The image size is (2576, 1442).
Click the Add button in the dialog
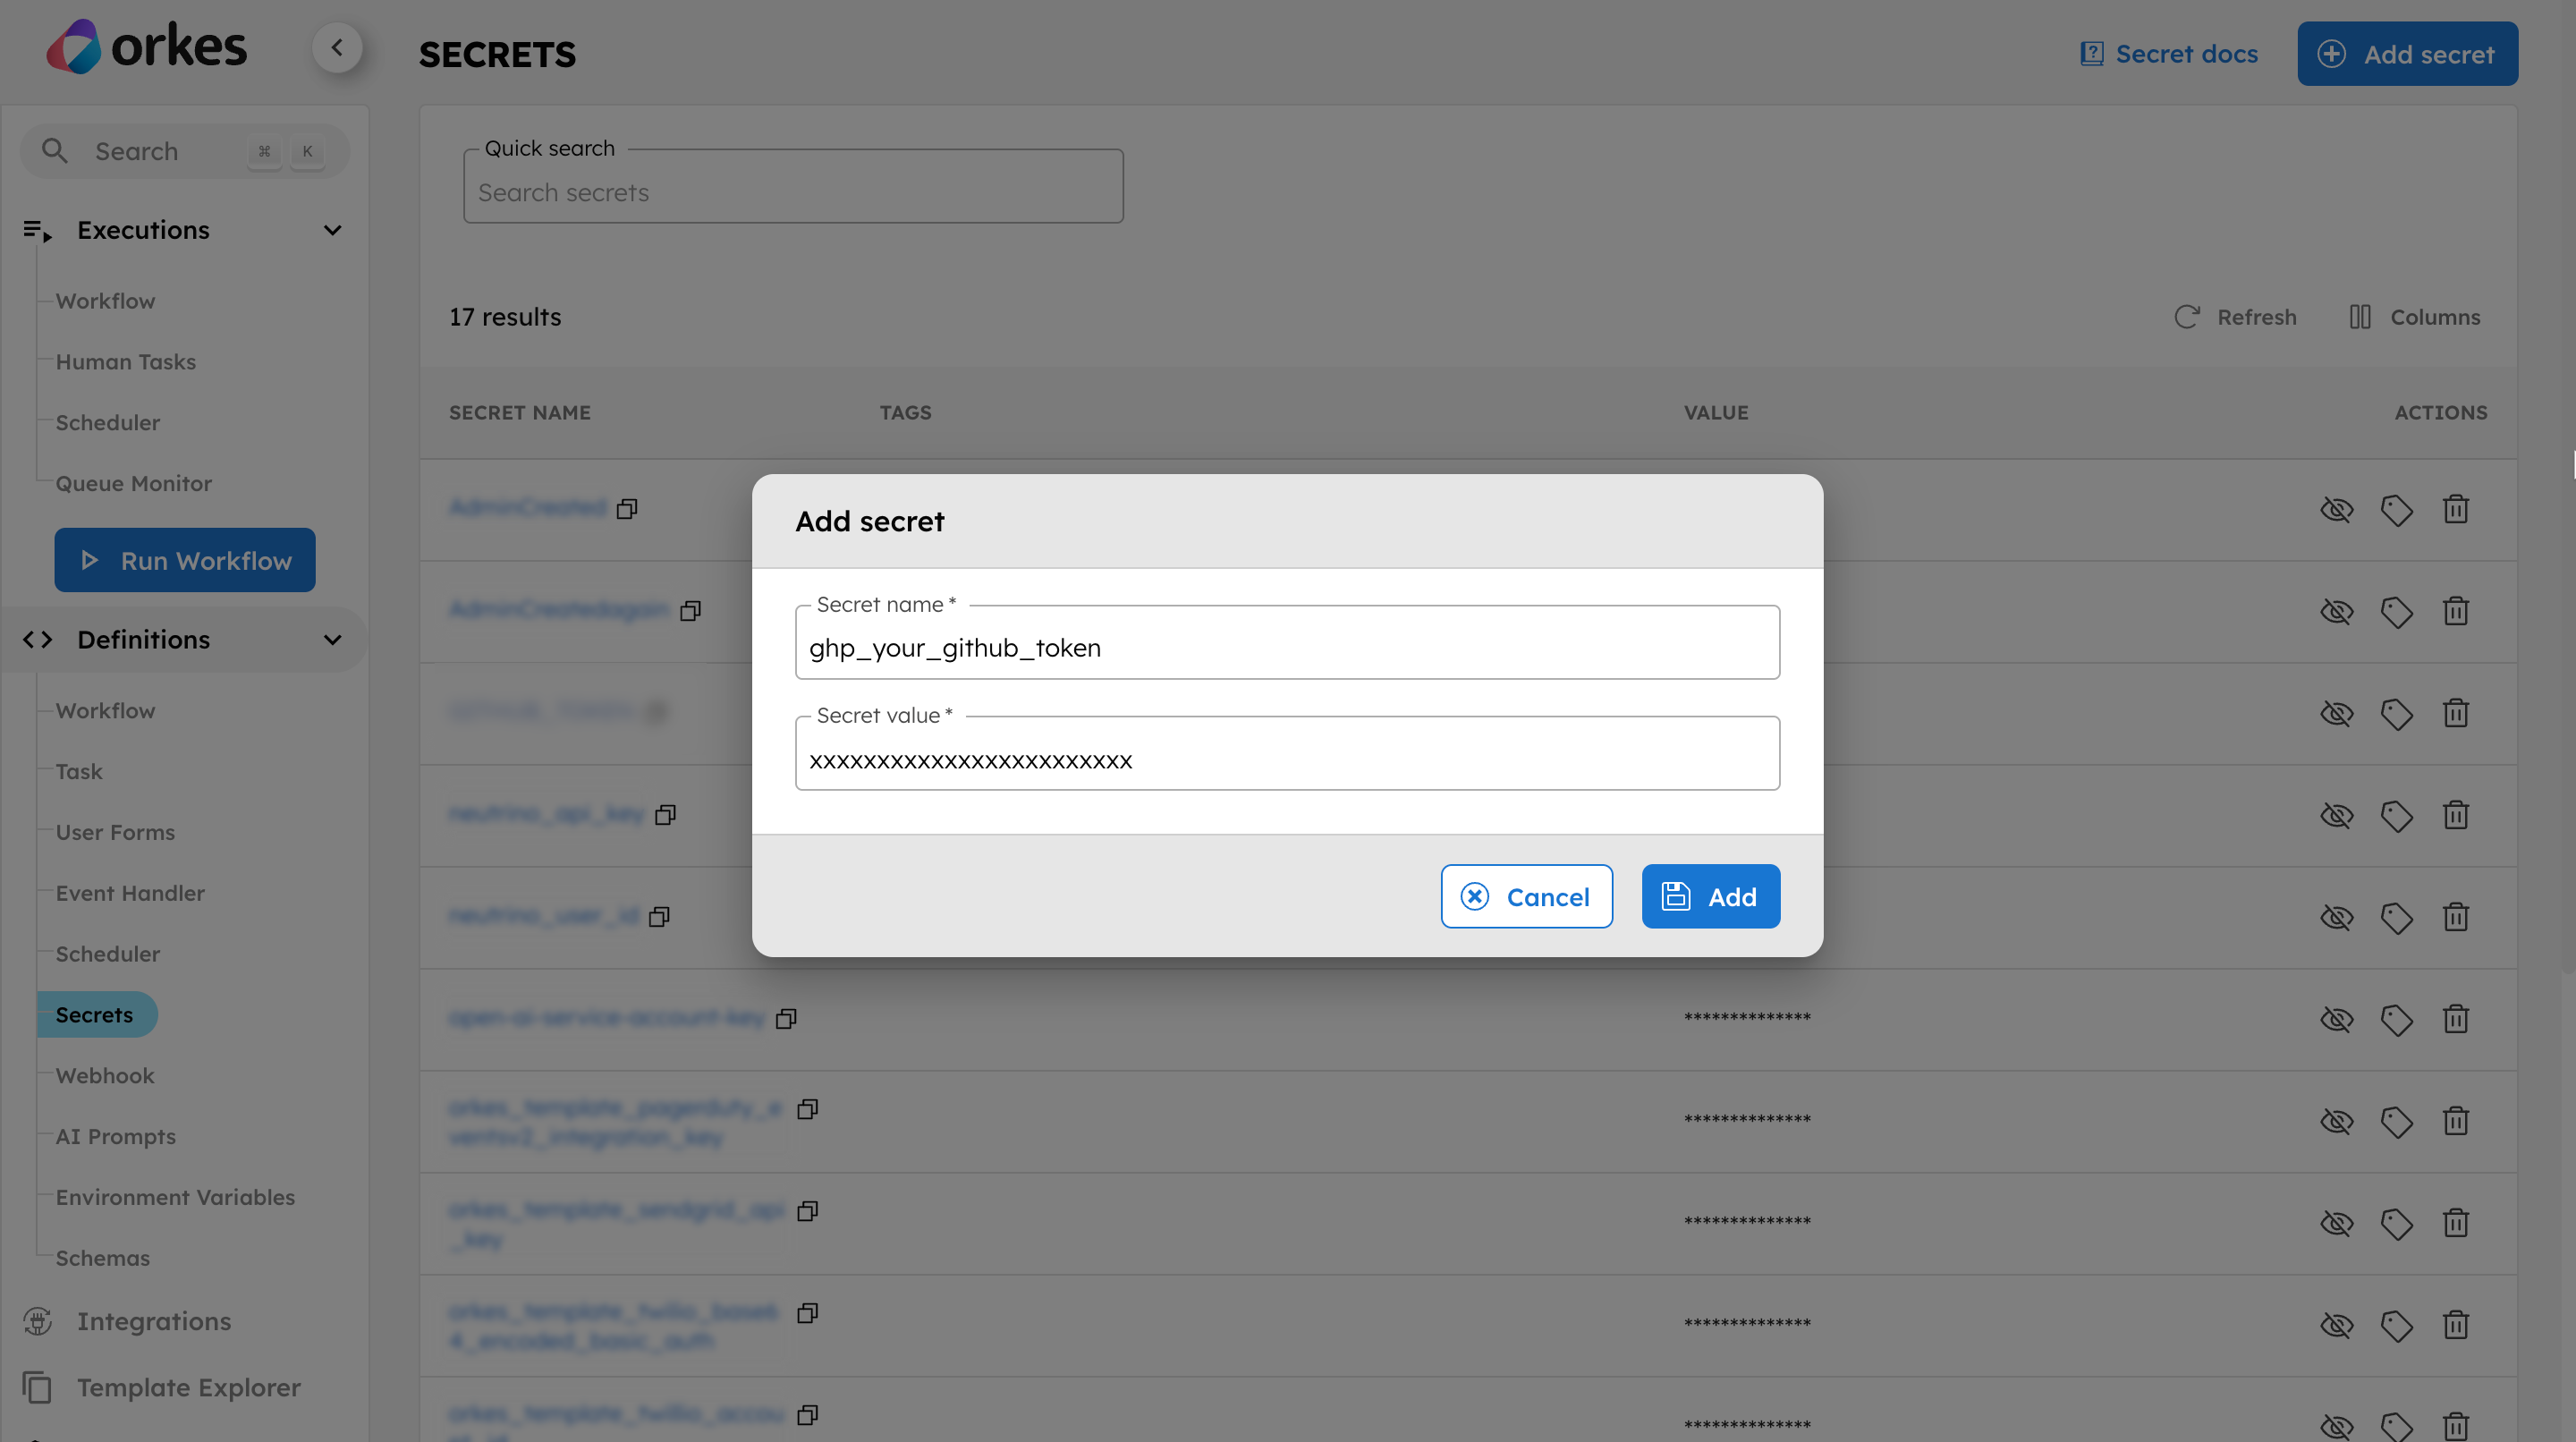pyautogui.click(x=1710, y=896)
